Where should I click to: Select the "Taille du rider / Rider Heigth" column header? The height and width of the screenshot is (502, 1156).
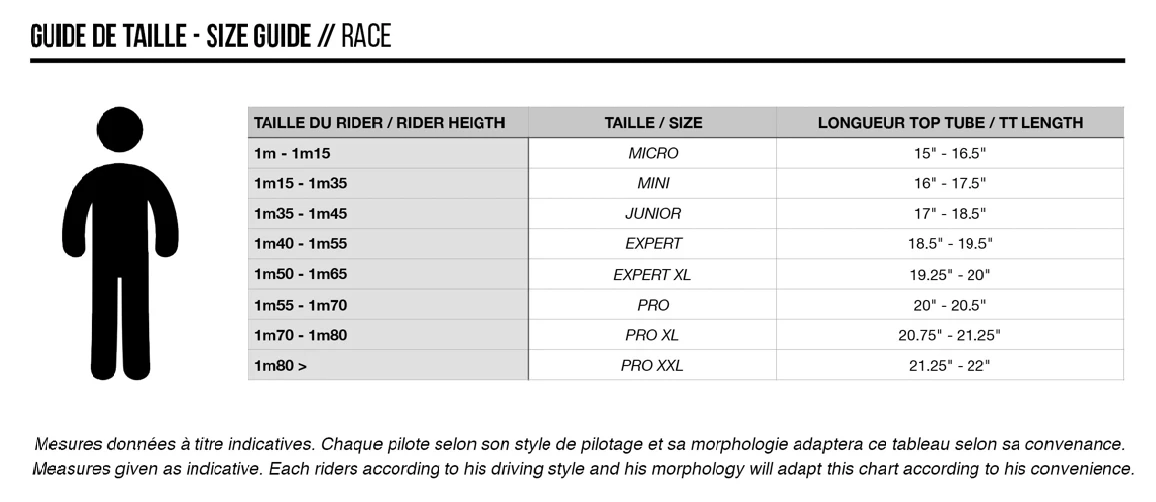380,123
